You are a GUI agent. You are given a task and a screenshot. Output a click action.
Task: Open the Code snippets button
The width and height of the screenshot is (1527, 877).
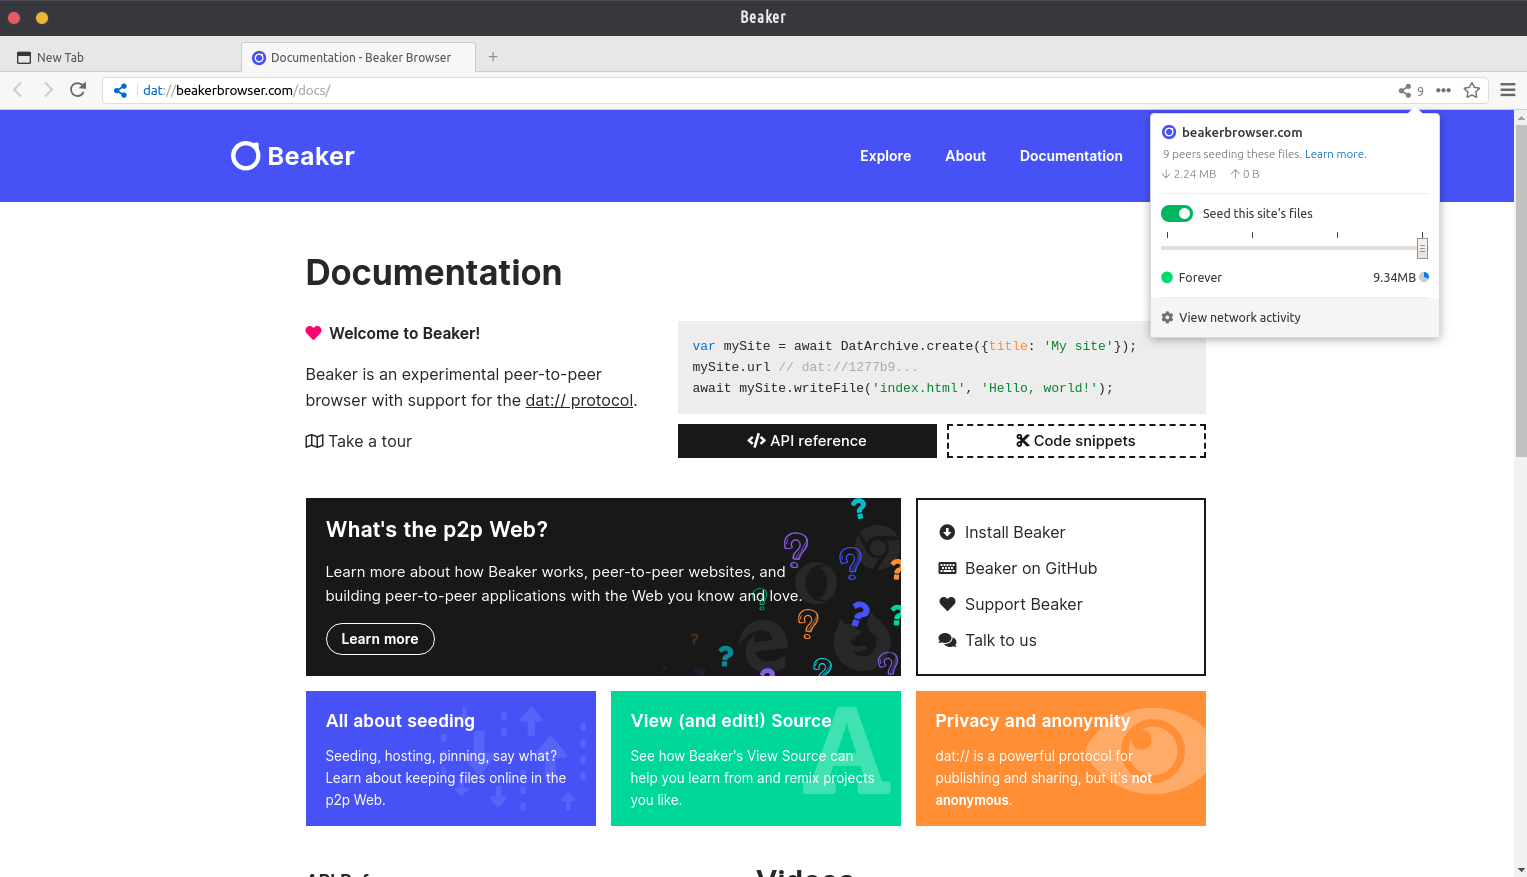(1076, 441)
